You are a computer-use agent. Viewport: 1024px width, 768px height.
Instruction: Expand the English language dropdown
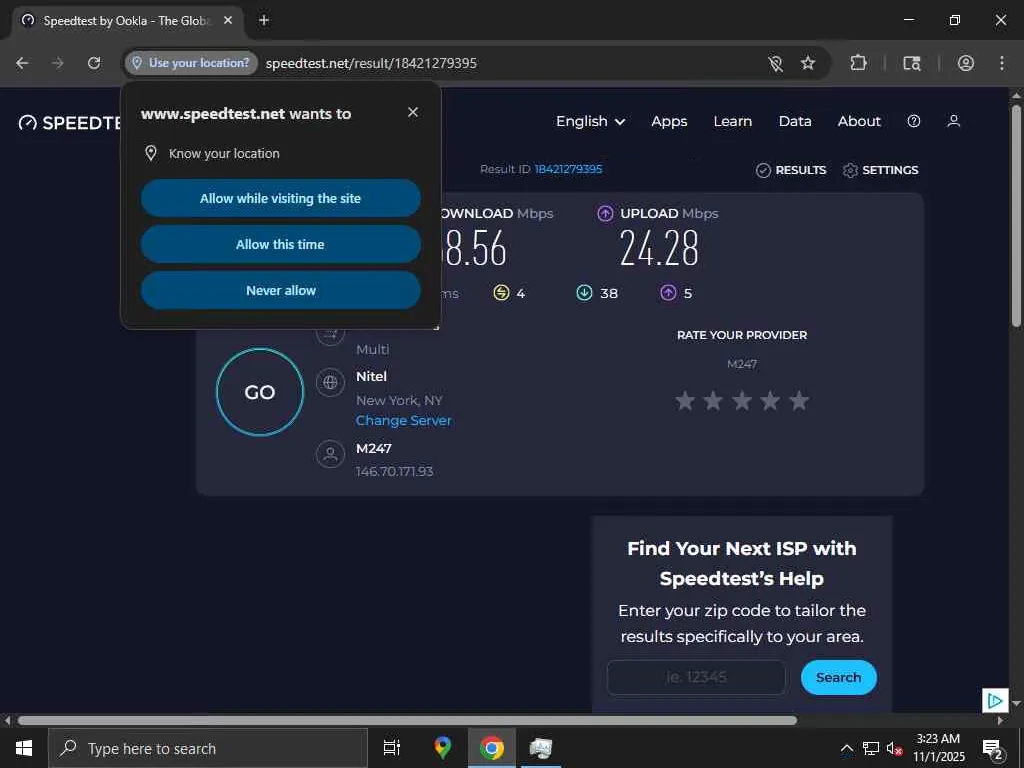coord(590,121)
